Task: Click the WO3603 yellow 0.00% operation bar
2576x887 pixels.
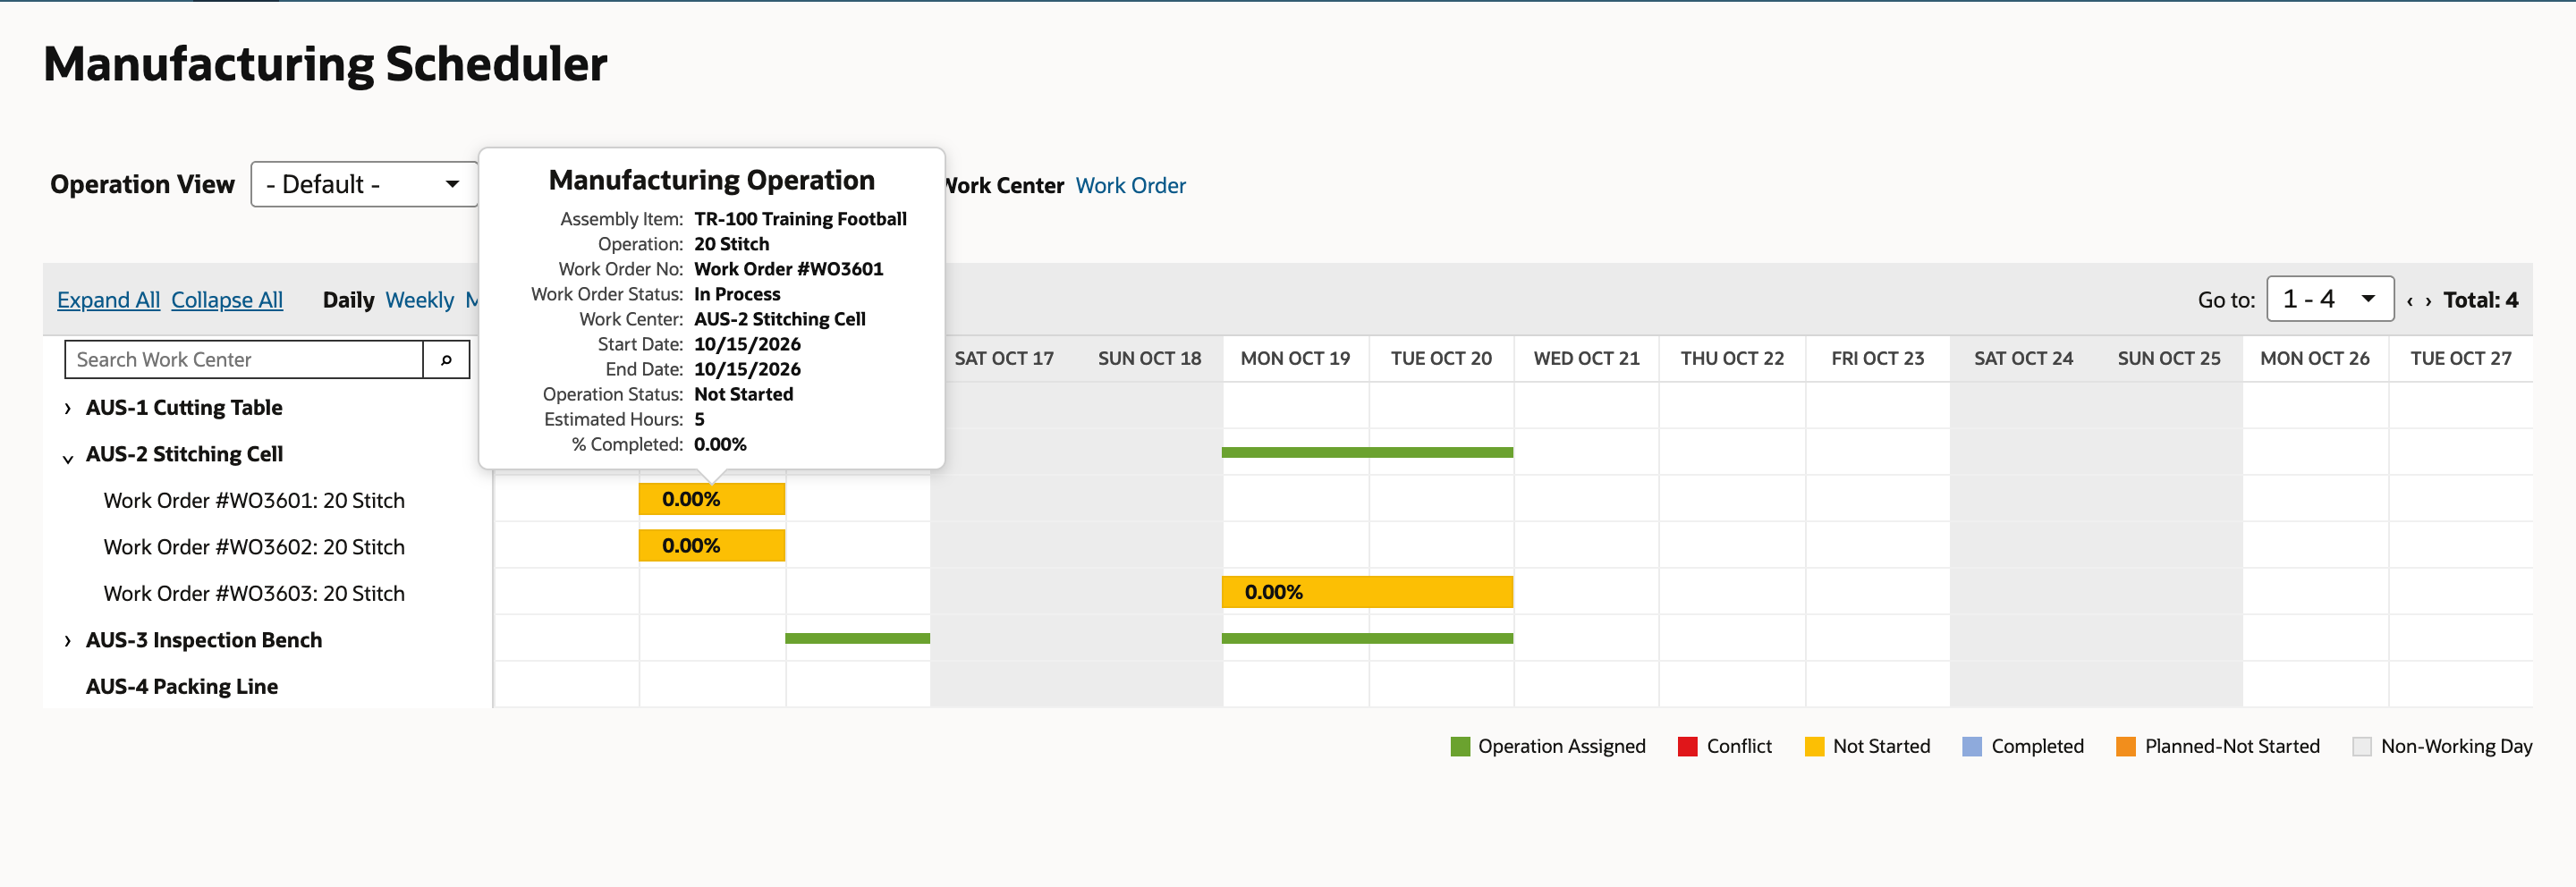Action: point(1366,592)
